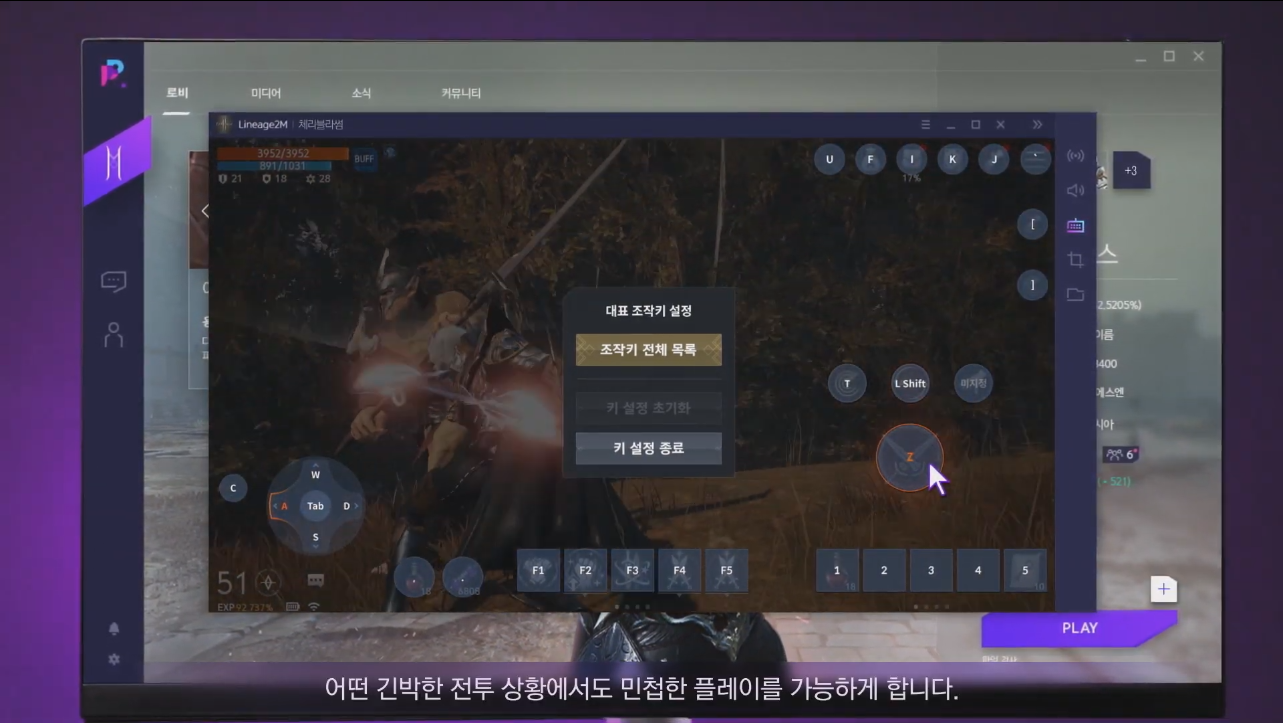The width and height of the screenshot is (1283, 723).
Task: Click the screenshot crop icon
Action: click(1075, 260)
